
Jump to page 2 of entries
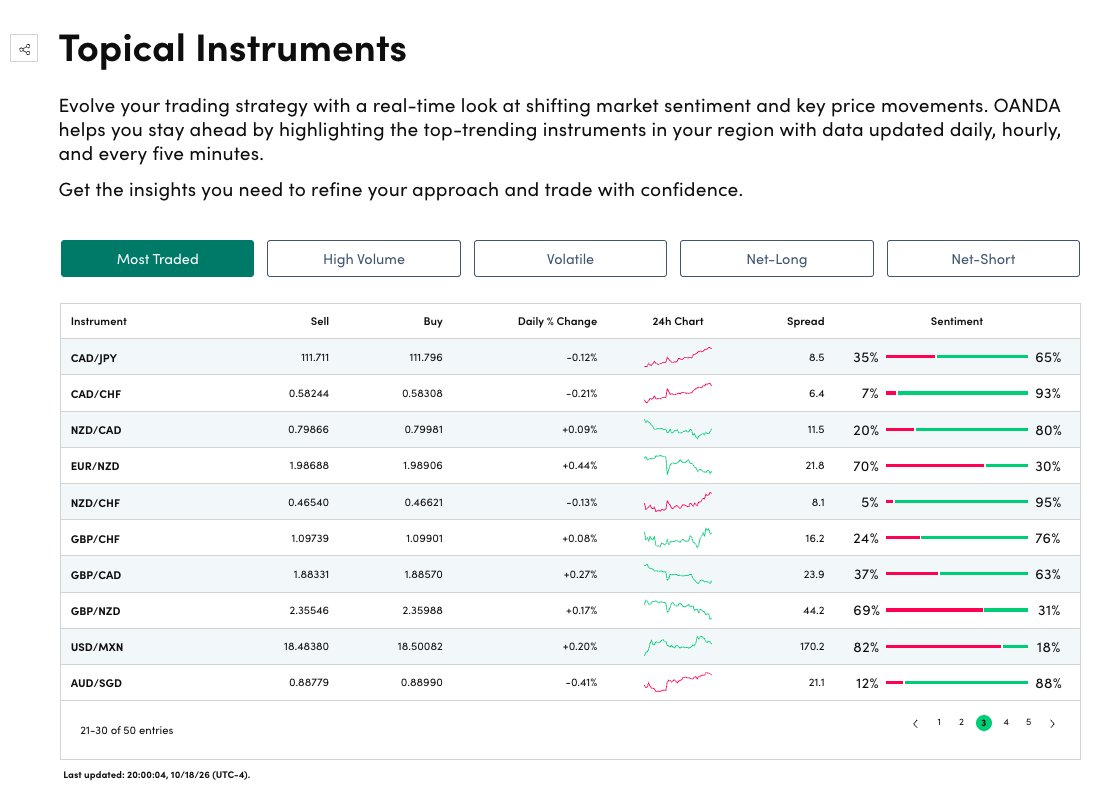pyautogui.click(x=961, y=722)
